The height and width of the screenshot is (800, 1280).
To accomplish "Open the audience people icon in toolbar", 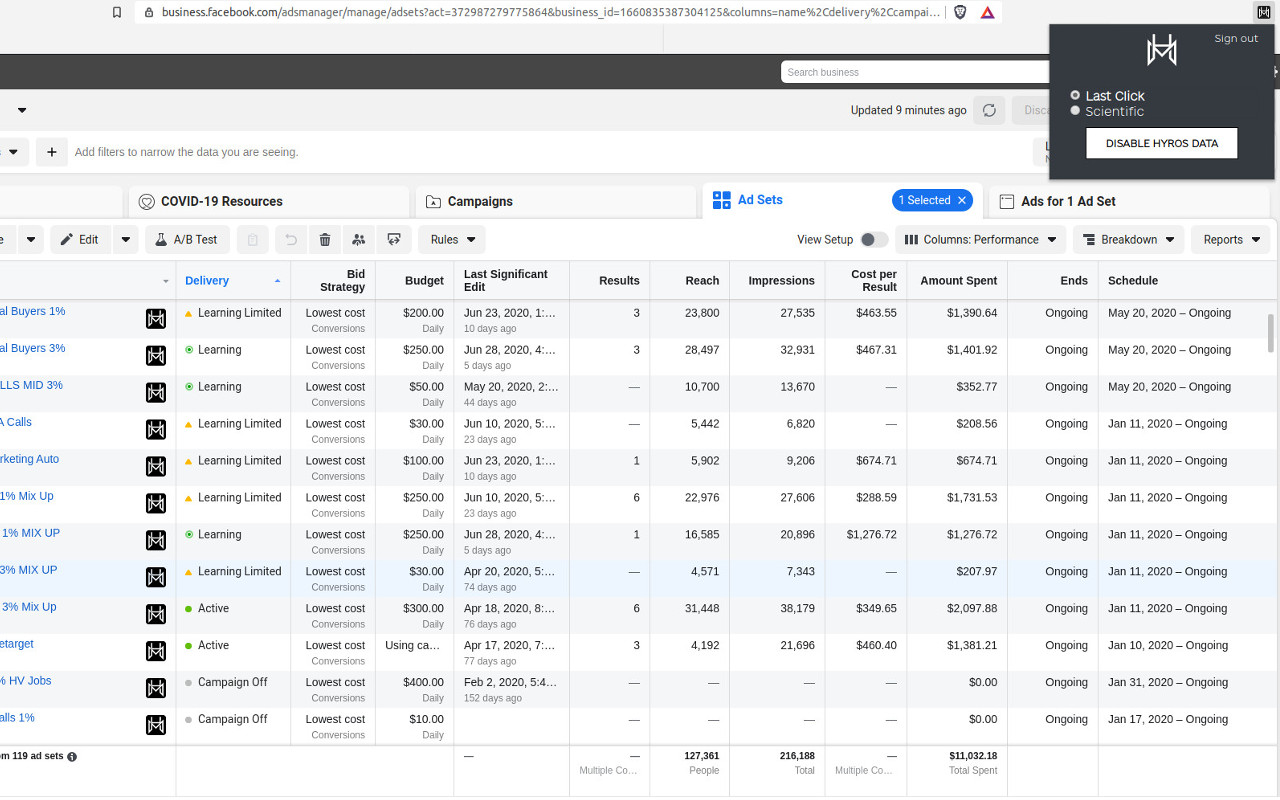I will pyautogui.click(x=359, y=240).
